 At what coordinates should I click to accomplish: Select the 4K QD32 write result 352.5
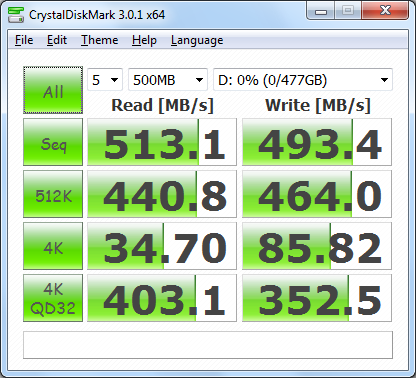(x=317, y=298)
